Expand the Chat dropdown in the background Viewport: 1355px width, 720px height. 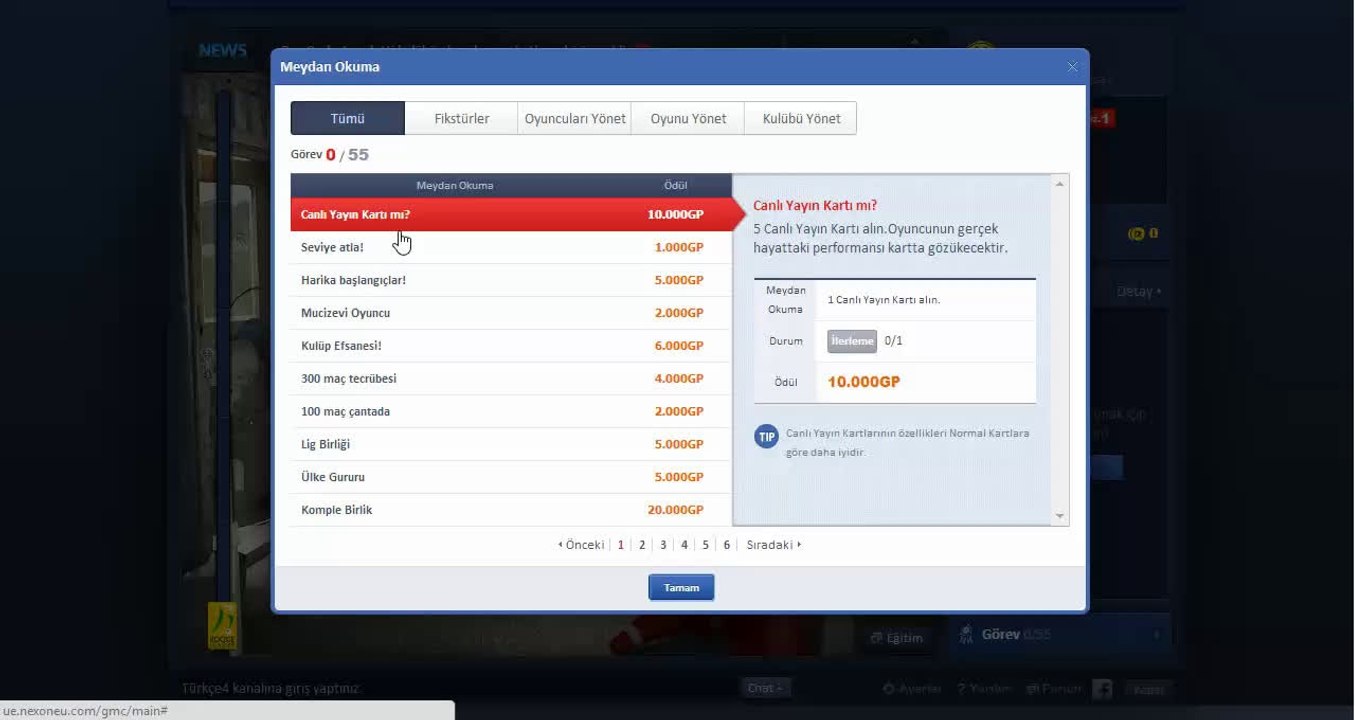pos(764,688)
